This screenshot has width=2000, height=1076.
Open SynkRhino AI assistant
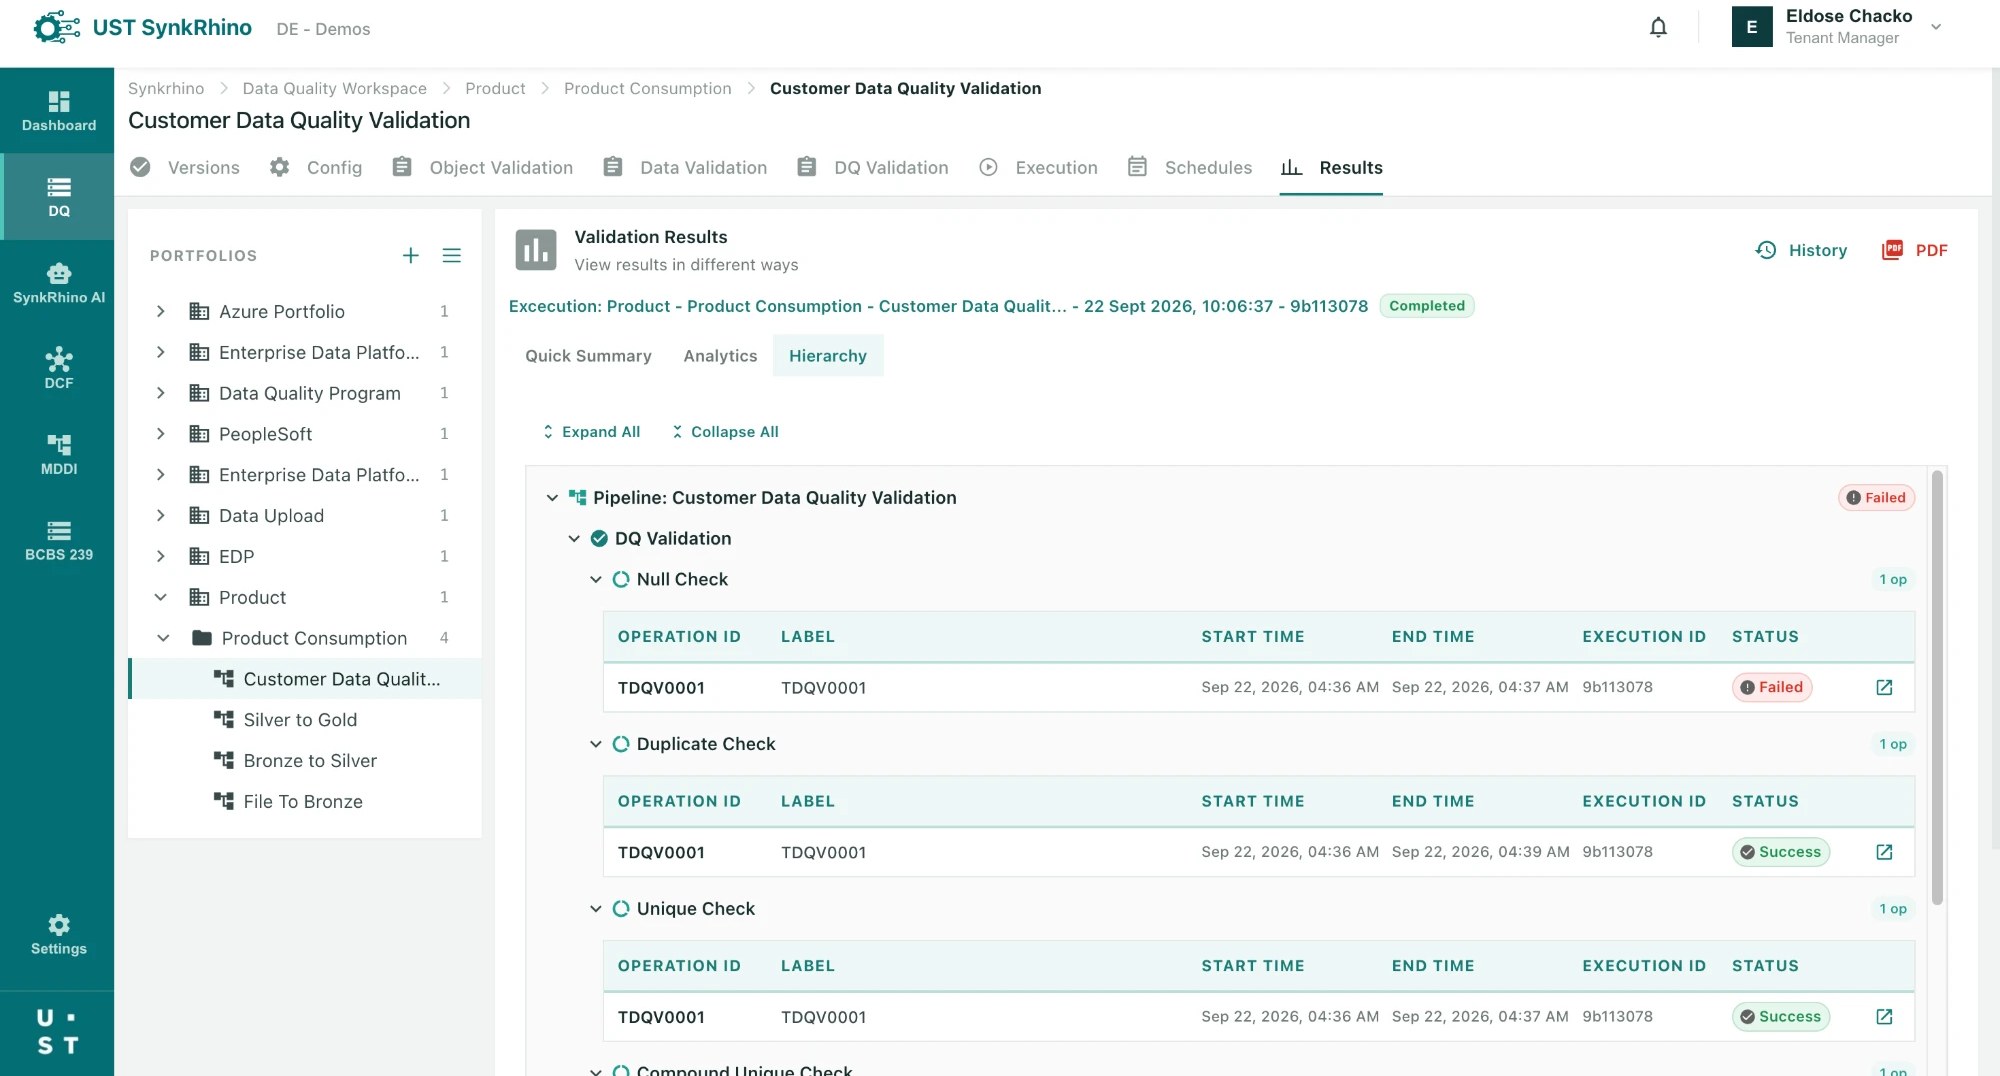(59, 283)
